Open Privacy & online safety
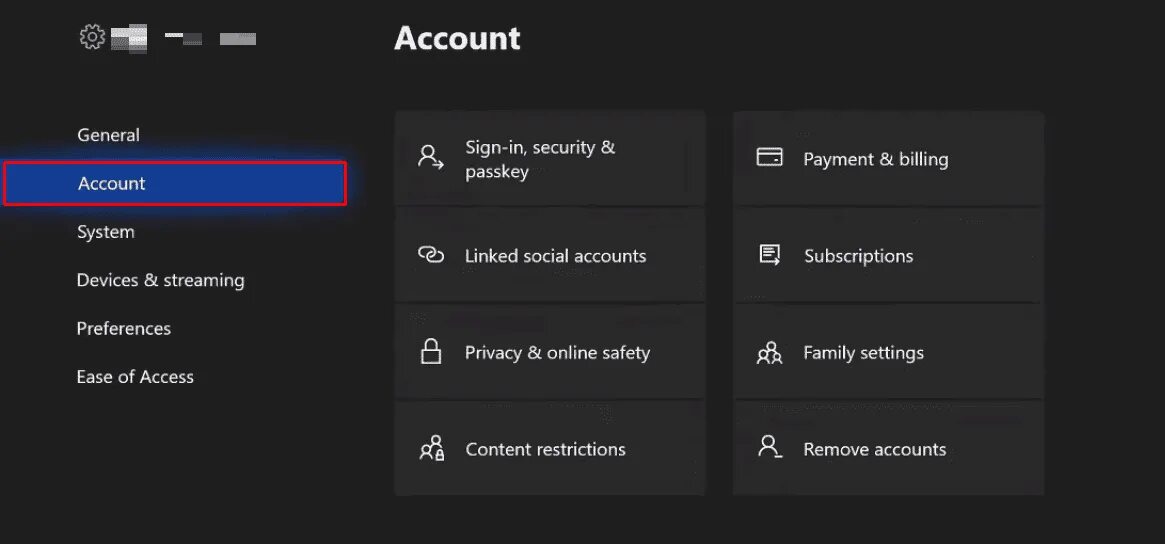 (x=557, y=353)
